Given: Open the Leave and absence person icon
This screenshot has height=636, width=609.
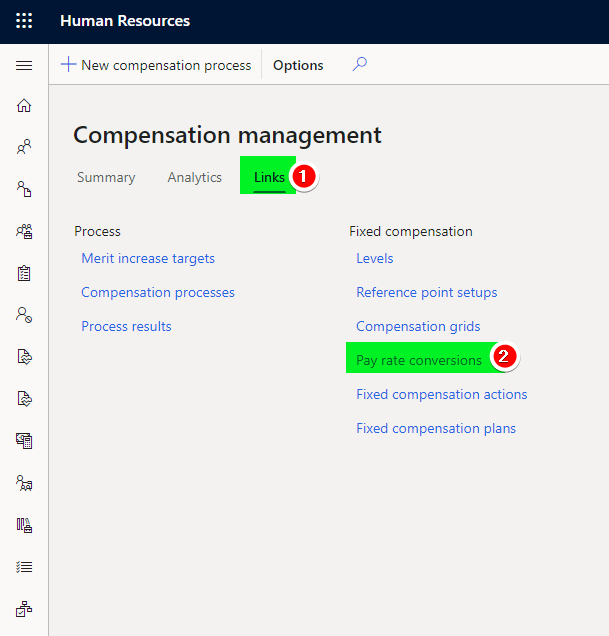Looking at the screenshot, I should [24, 315].
